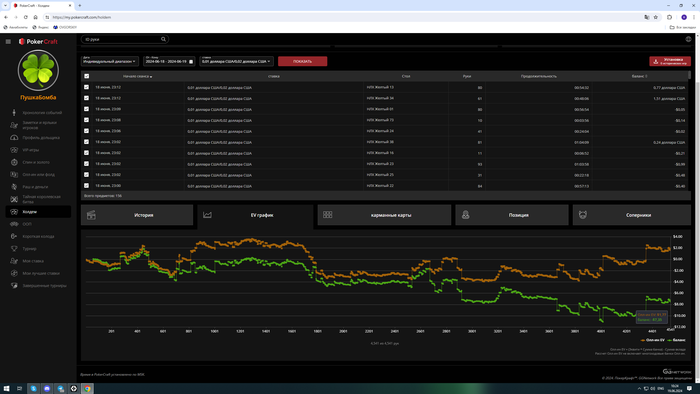The width and height of the screenshot is (700, 394).
Task: Open the calendar icon in date range field
Action: tap(191, 62)
